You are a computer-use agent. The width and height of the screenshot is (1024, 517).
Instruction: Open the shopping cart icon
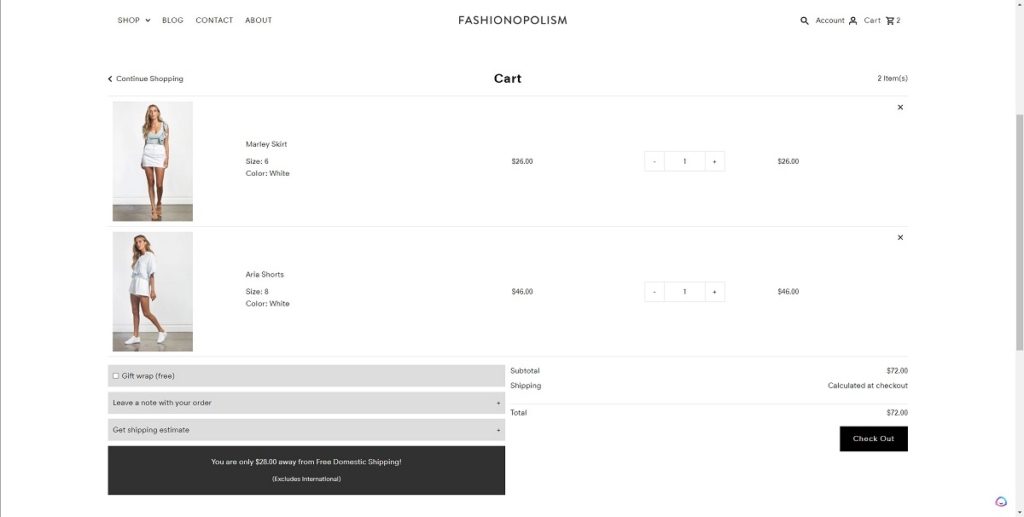pyautogui.click(x=890, y=21)
